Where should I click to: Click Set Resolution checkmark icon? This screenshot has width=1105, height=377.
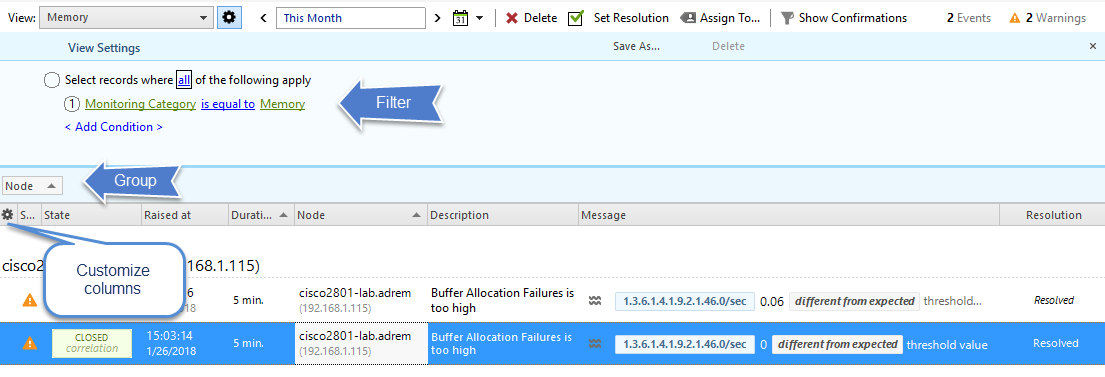pyautogui.click(x=576, y=18)
